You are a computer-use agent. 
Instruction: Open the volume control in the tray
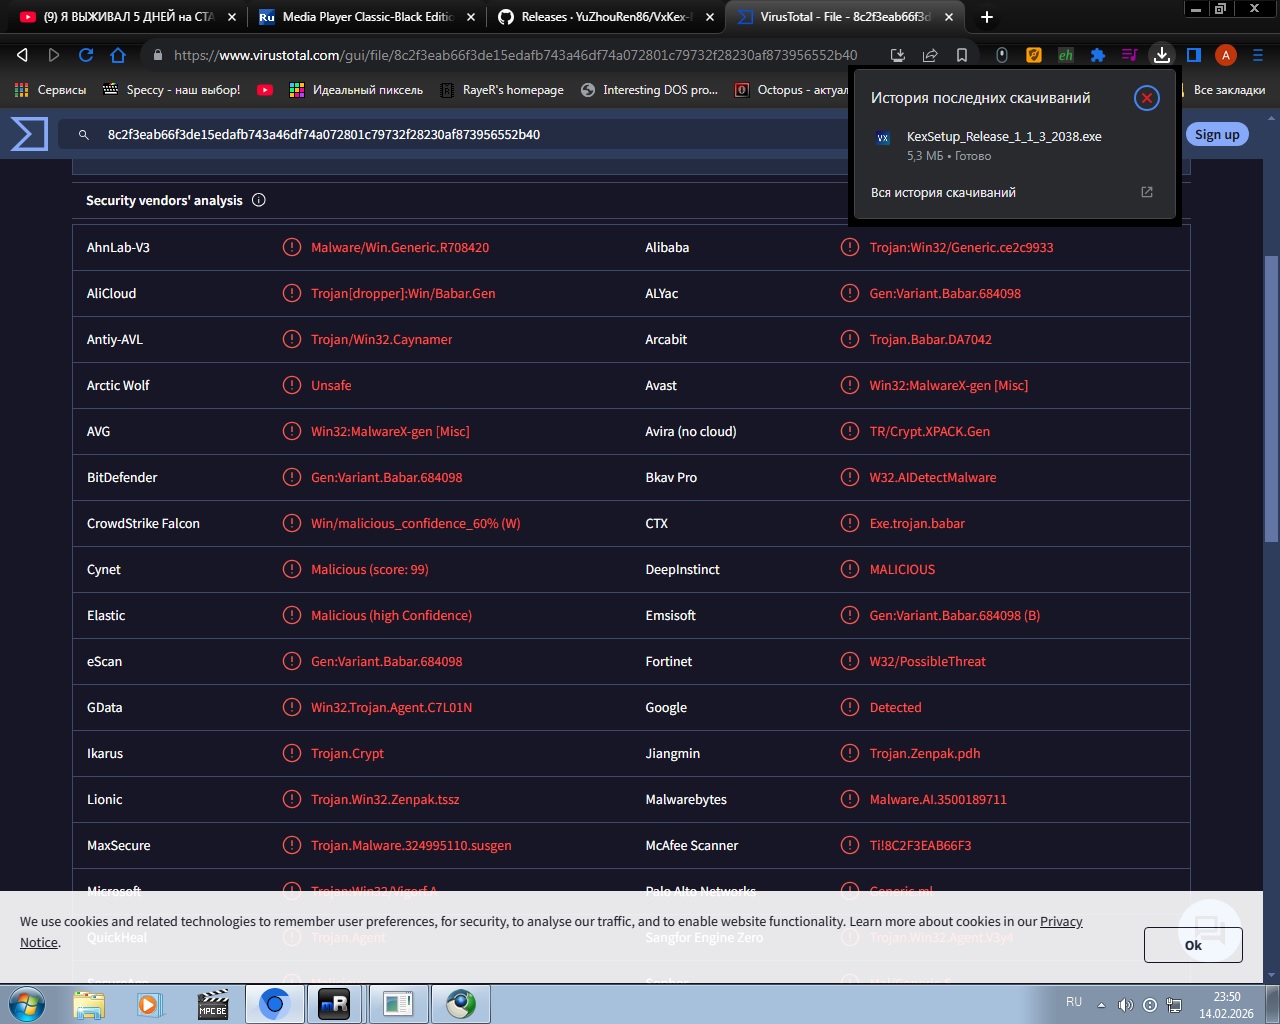click(1126, 1004)
